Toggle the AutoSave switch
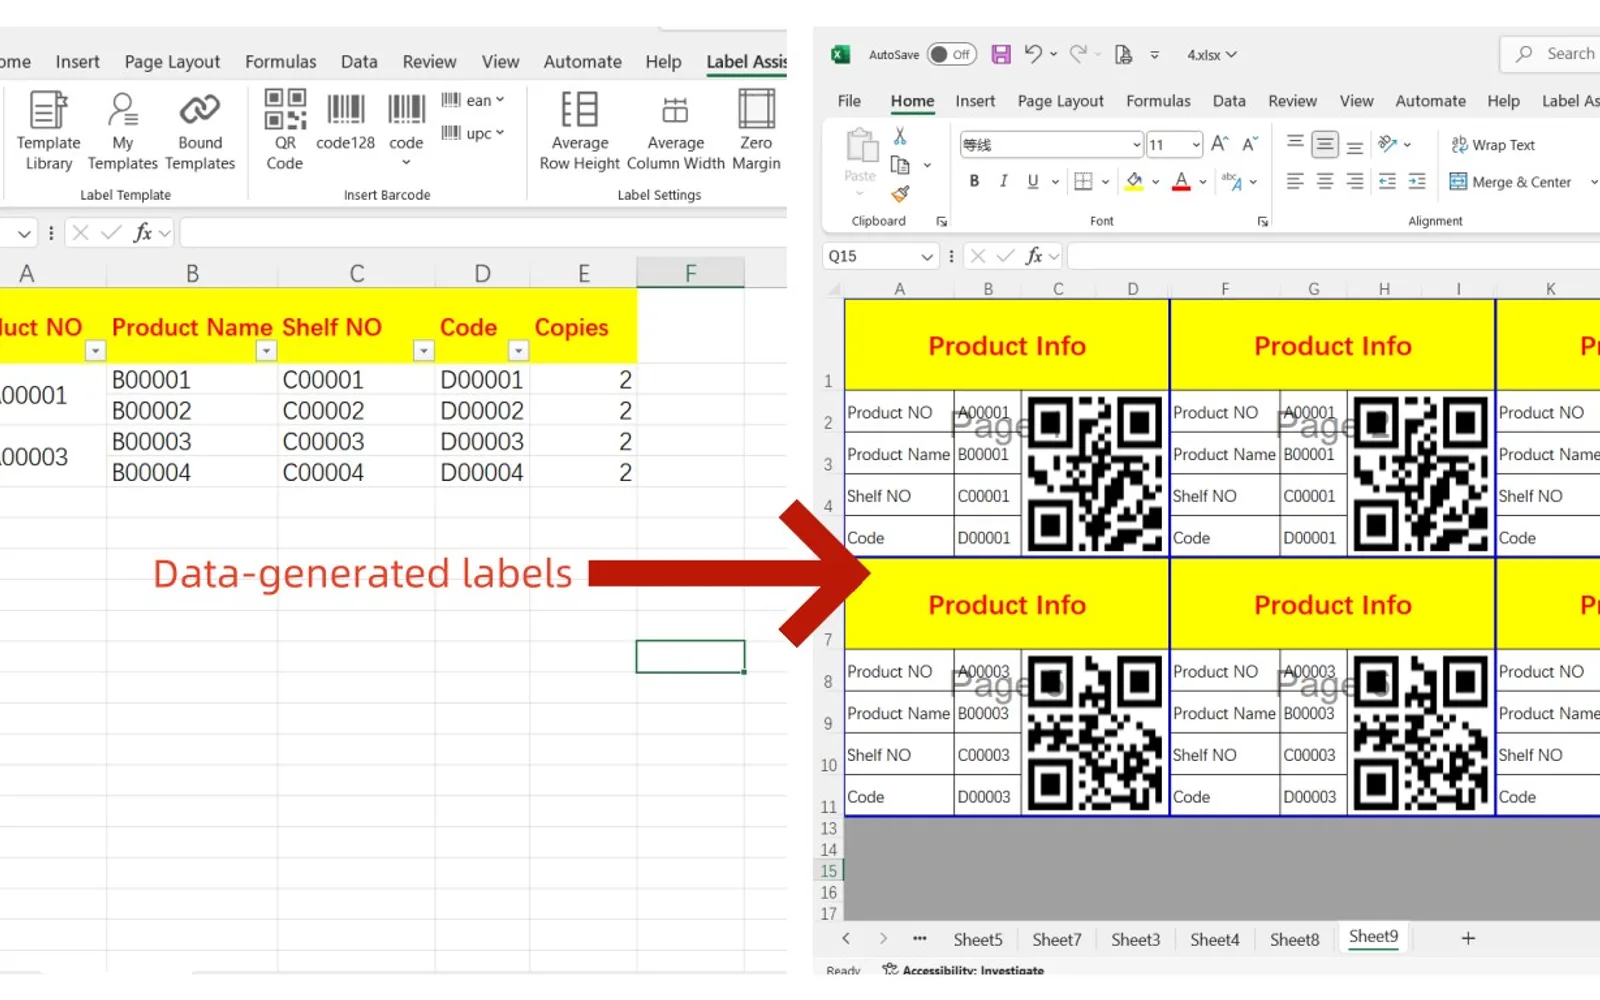The image size is (1600, 1000). (951, 54)
